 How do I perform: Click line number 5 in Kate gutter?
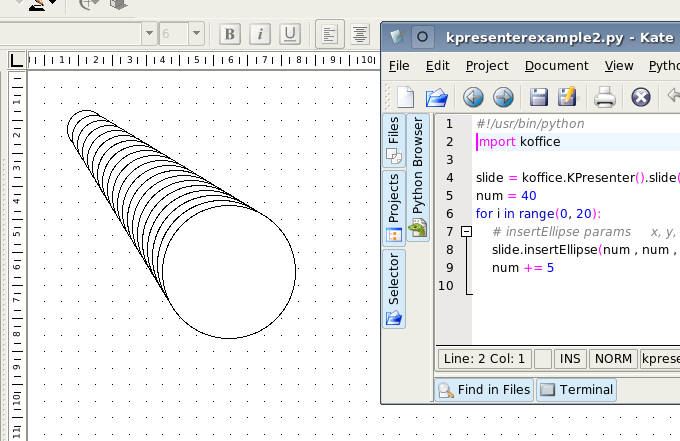(x=449, y=196)
